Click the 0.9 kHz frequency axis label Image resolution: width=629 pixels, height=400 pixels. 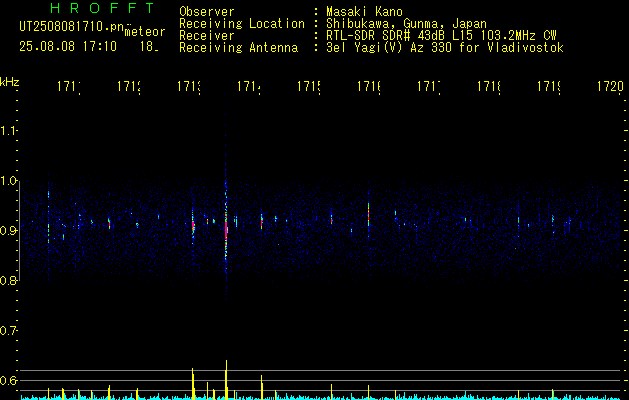[x=8, y=230]
